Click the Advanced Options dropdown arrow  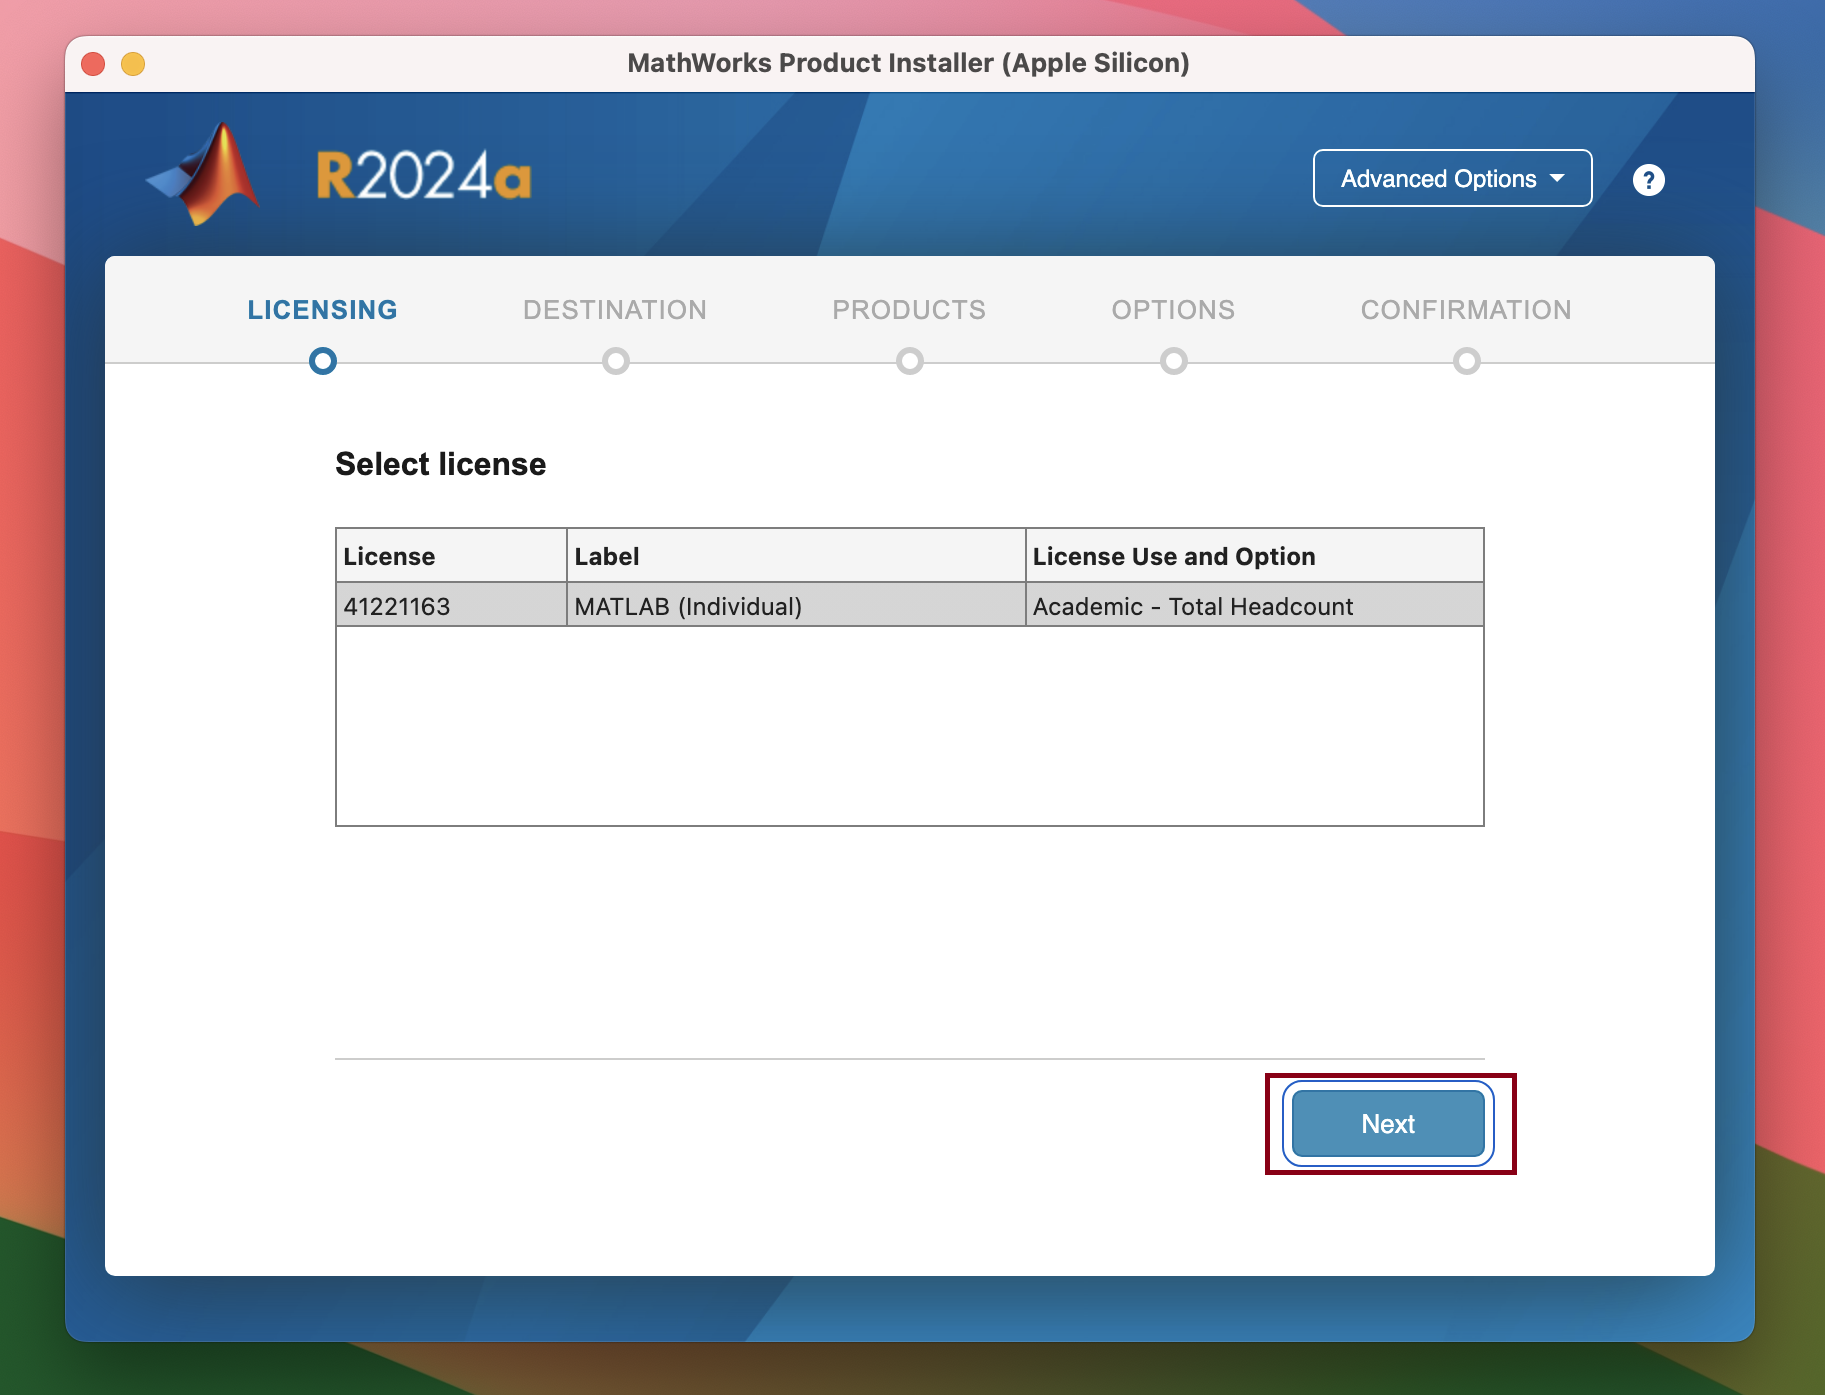[1558, 178]
